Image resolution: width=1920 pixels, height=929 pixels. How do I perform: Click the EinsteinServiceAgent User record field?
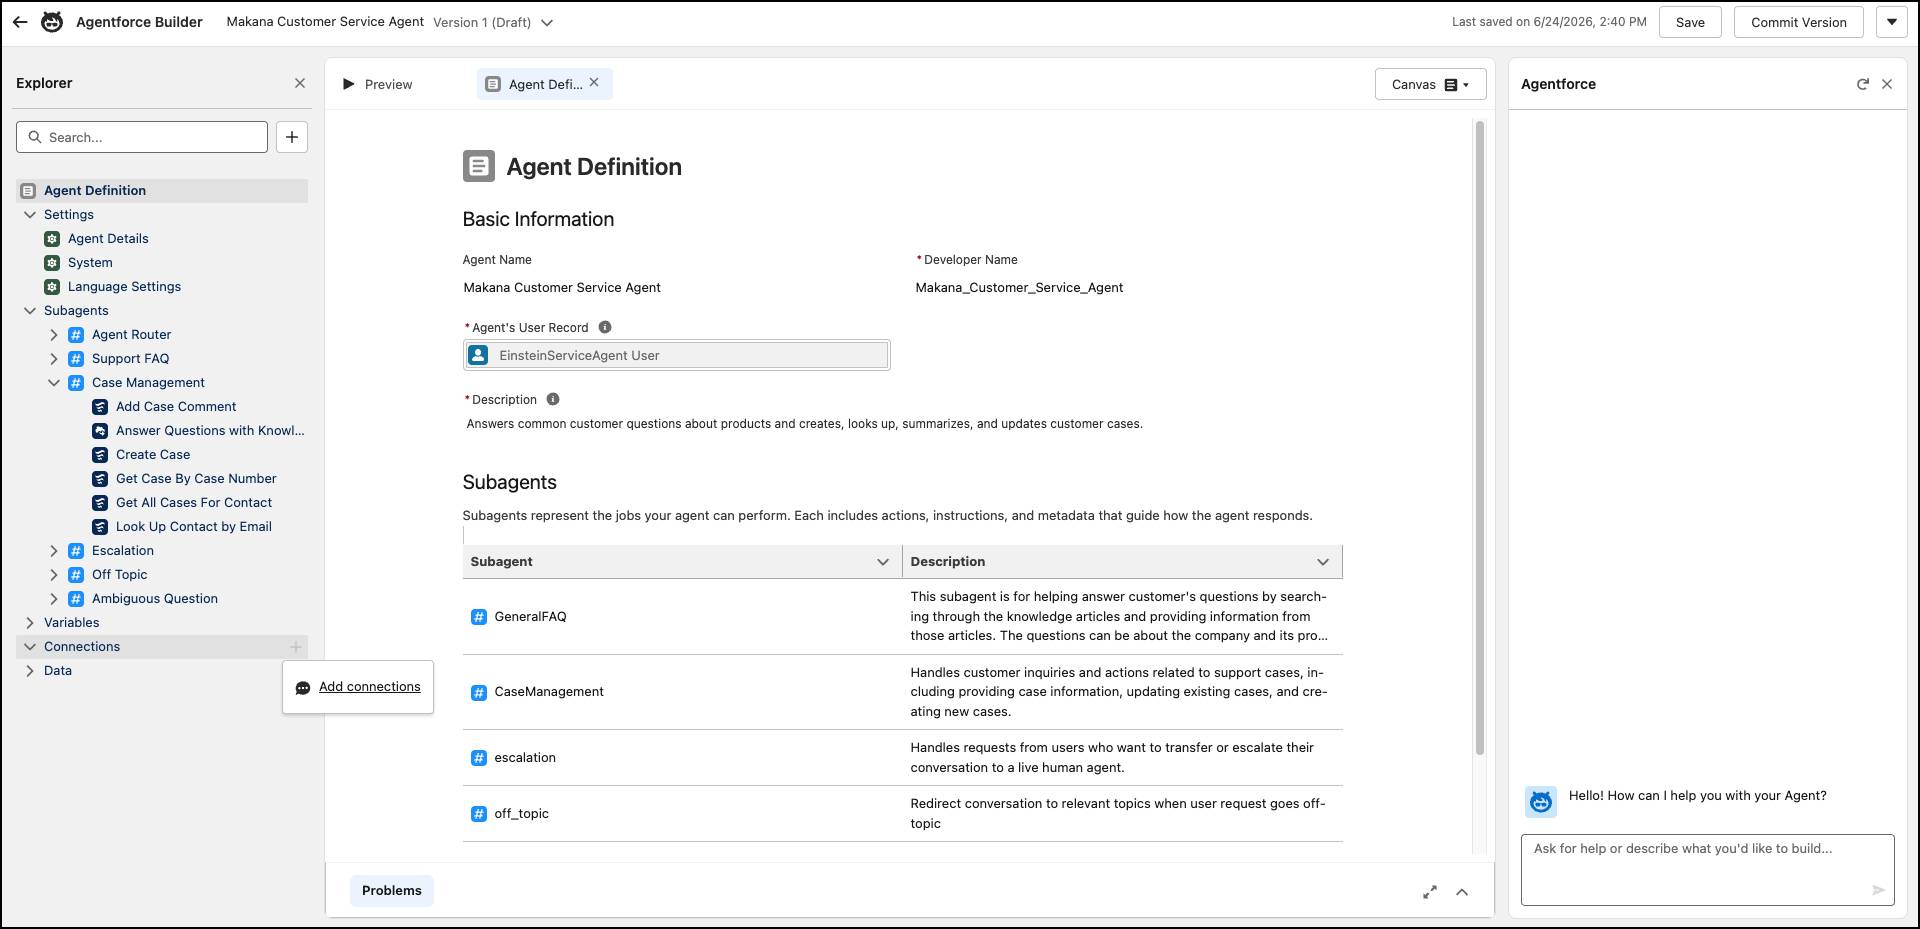pos(677,355)
